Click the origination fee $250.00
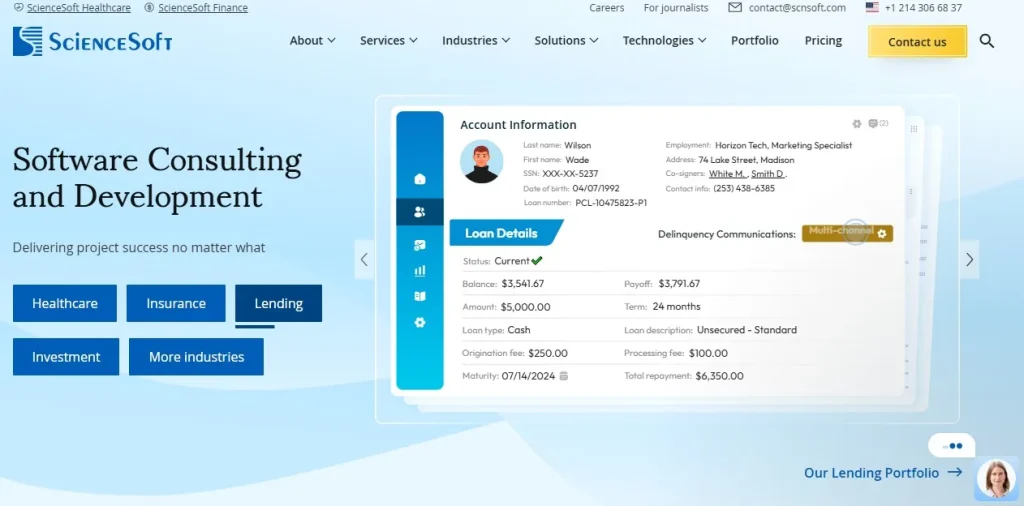1024x506 pixels. [548, 353]
